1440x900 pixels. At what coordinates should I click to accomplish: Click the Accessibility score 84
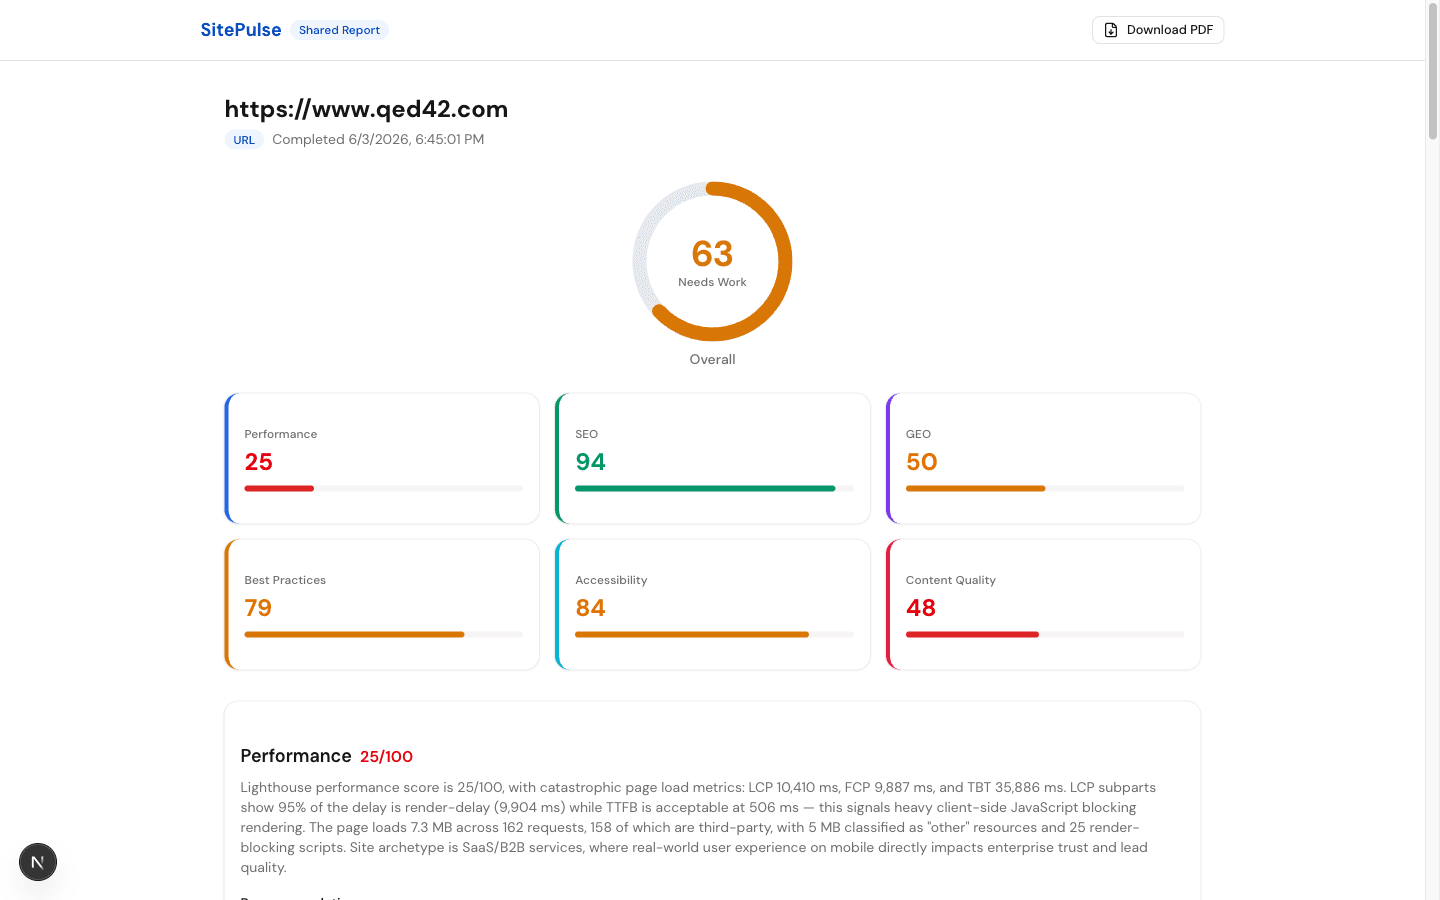point(590,608)
